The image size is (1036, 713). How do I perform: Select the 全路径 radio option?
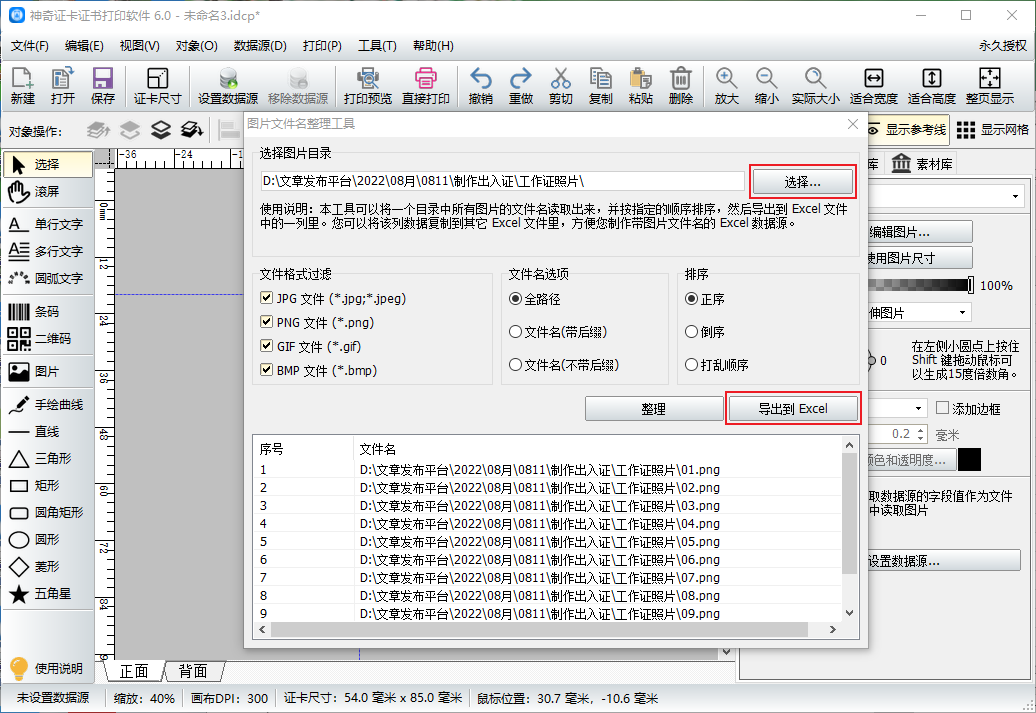[x=515, y=299]
